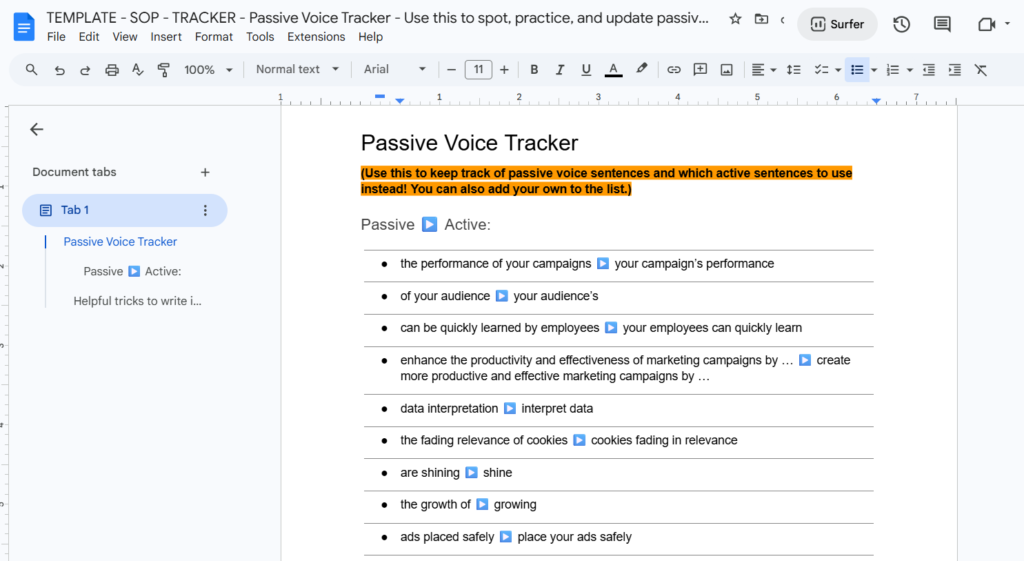Open the Insert menu

coord(166,37)
